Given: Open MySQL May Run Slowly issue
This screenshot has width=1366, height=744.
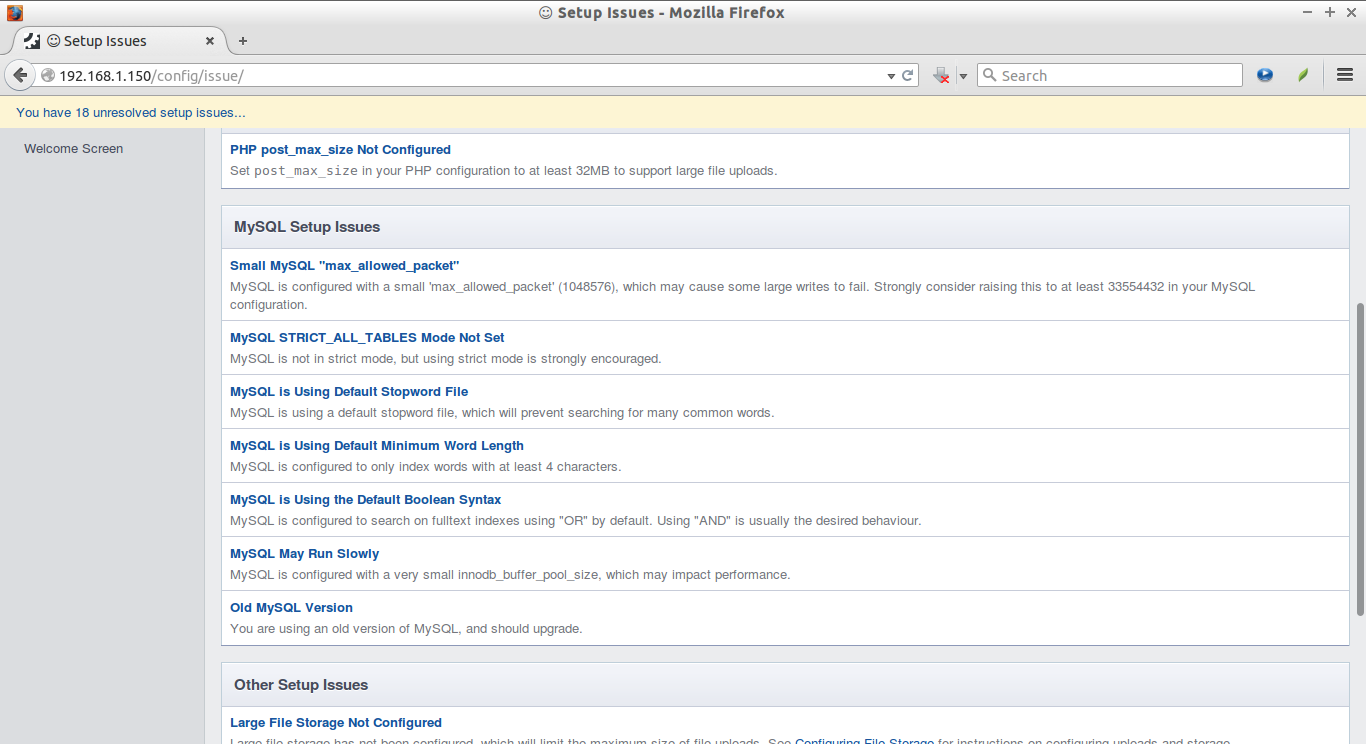Looking at the screenshot, I should [x=305, y=554].
